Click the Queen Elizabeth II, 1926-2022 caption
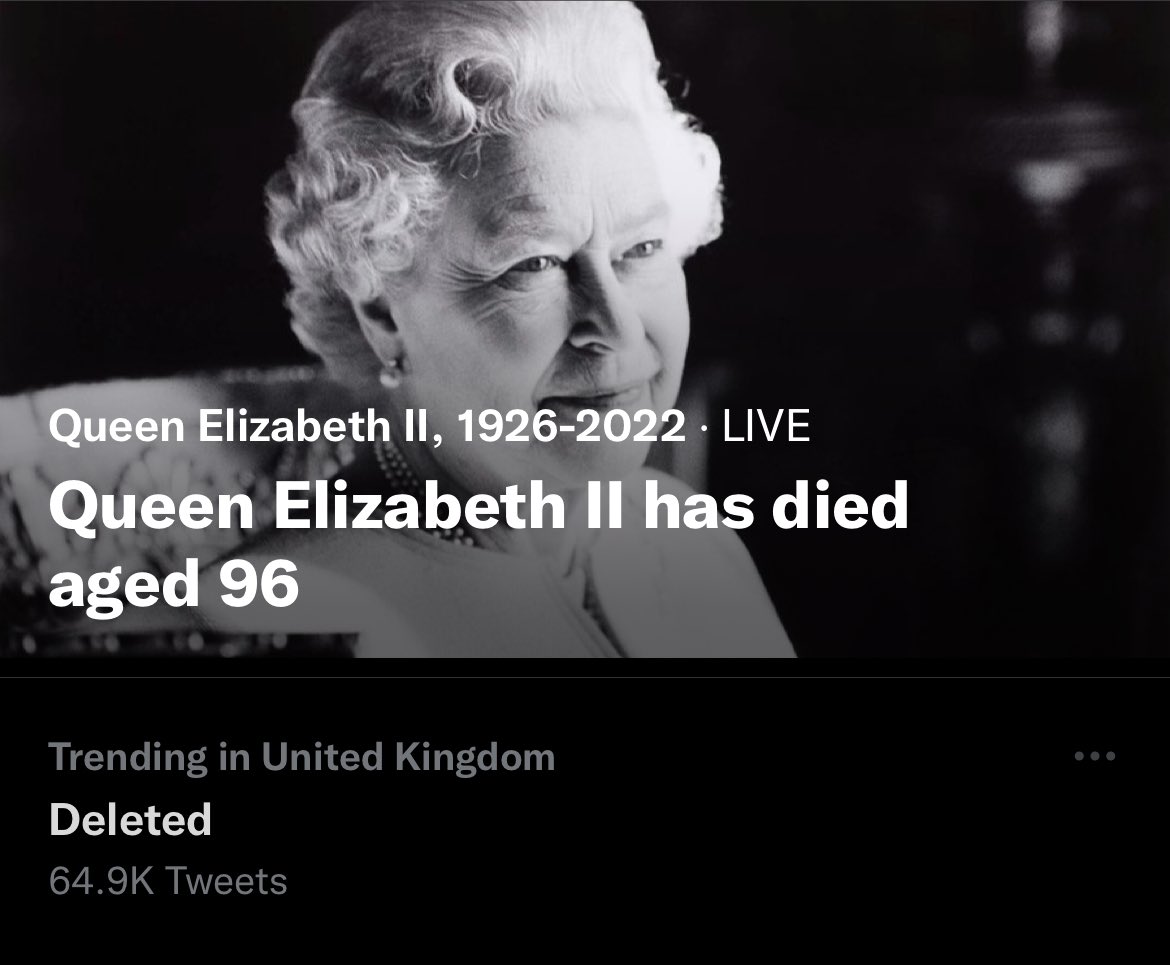 [x=367, y=428]
